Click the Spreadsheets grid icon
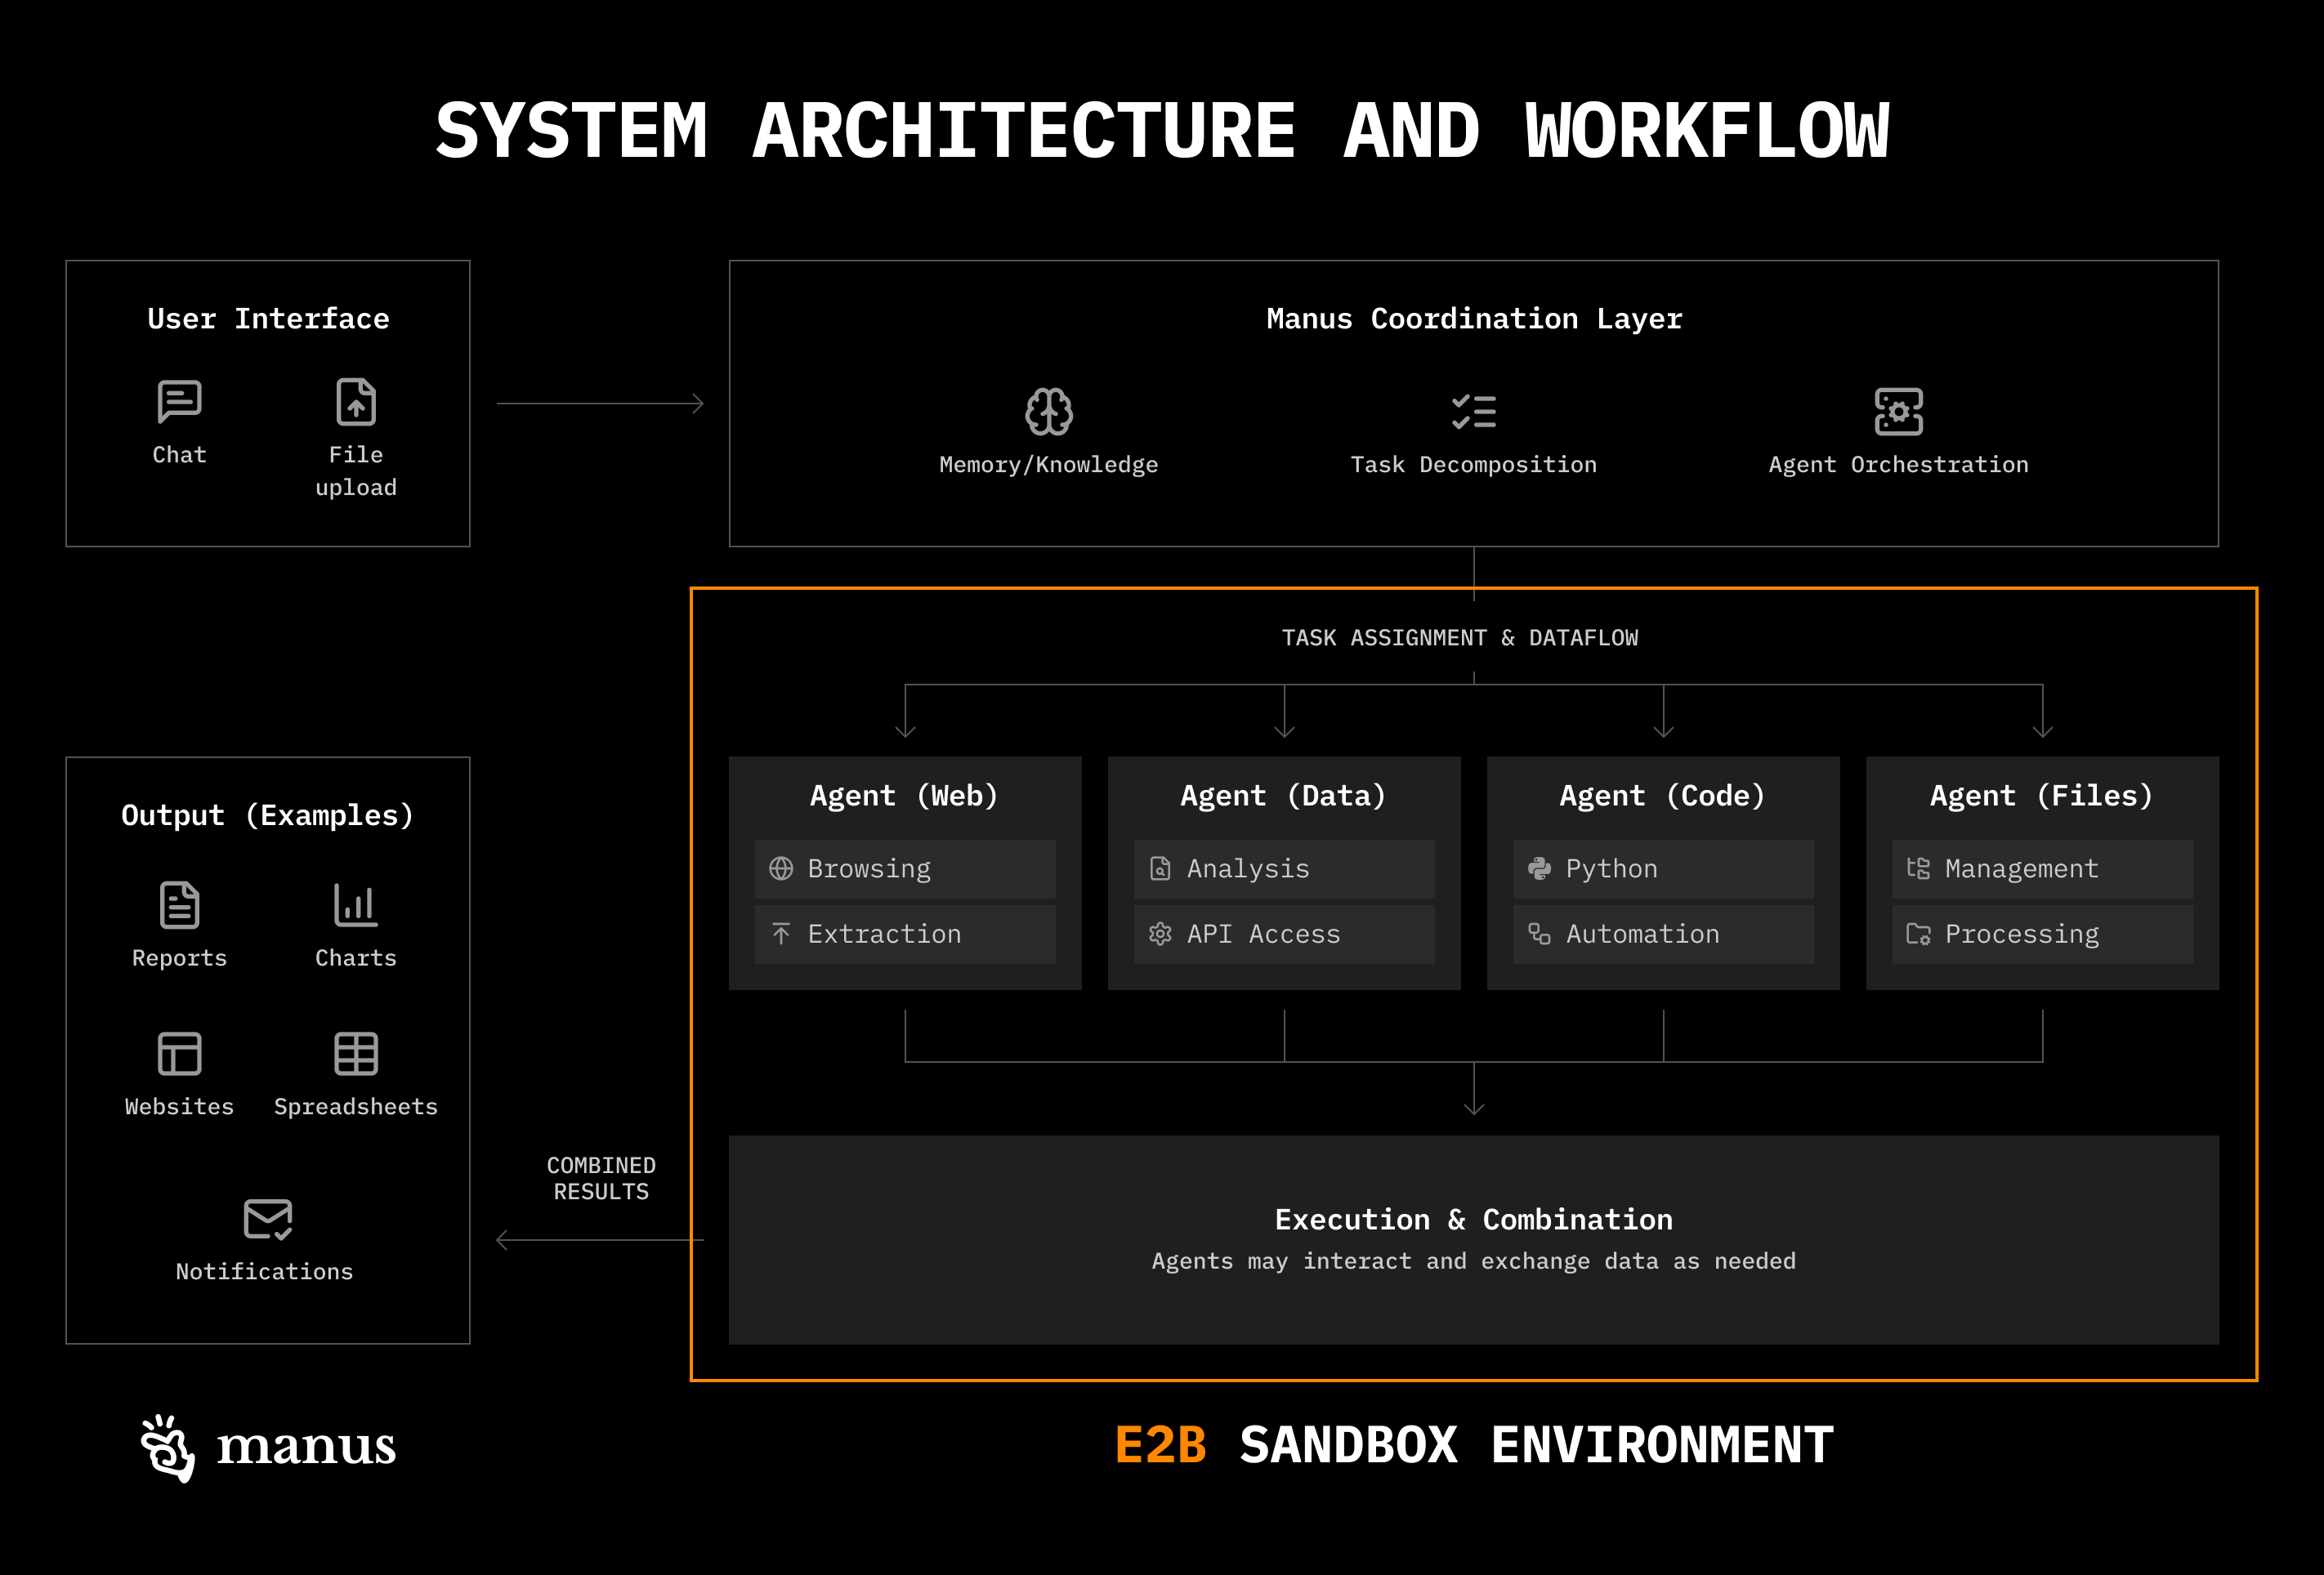The width and height of the screenshot is (2324, 1575). click(356, 1053)
